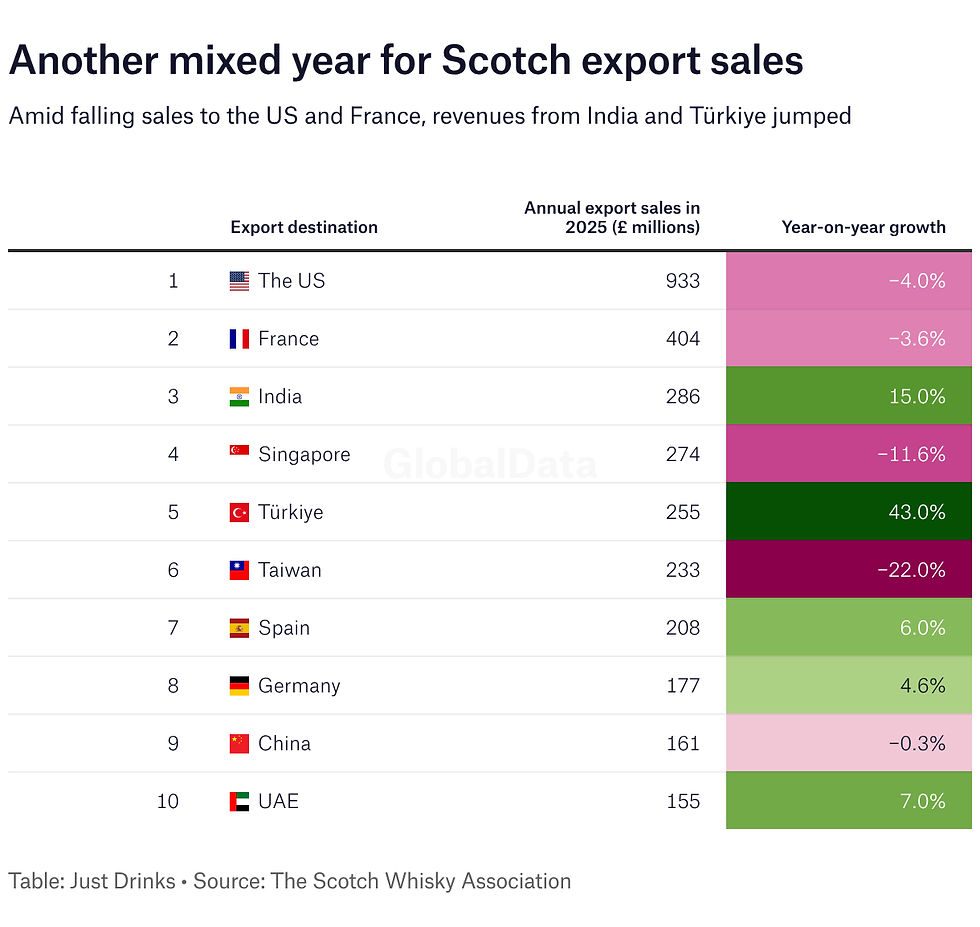This screenshot has width=980, height=927.
Task: Select the dark magenta −22.0% growth cell
Action: (849, 569)
